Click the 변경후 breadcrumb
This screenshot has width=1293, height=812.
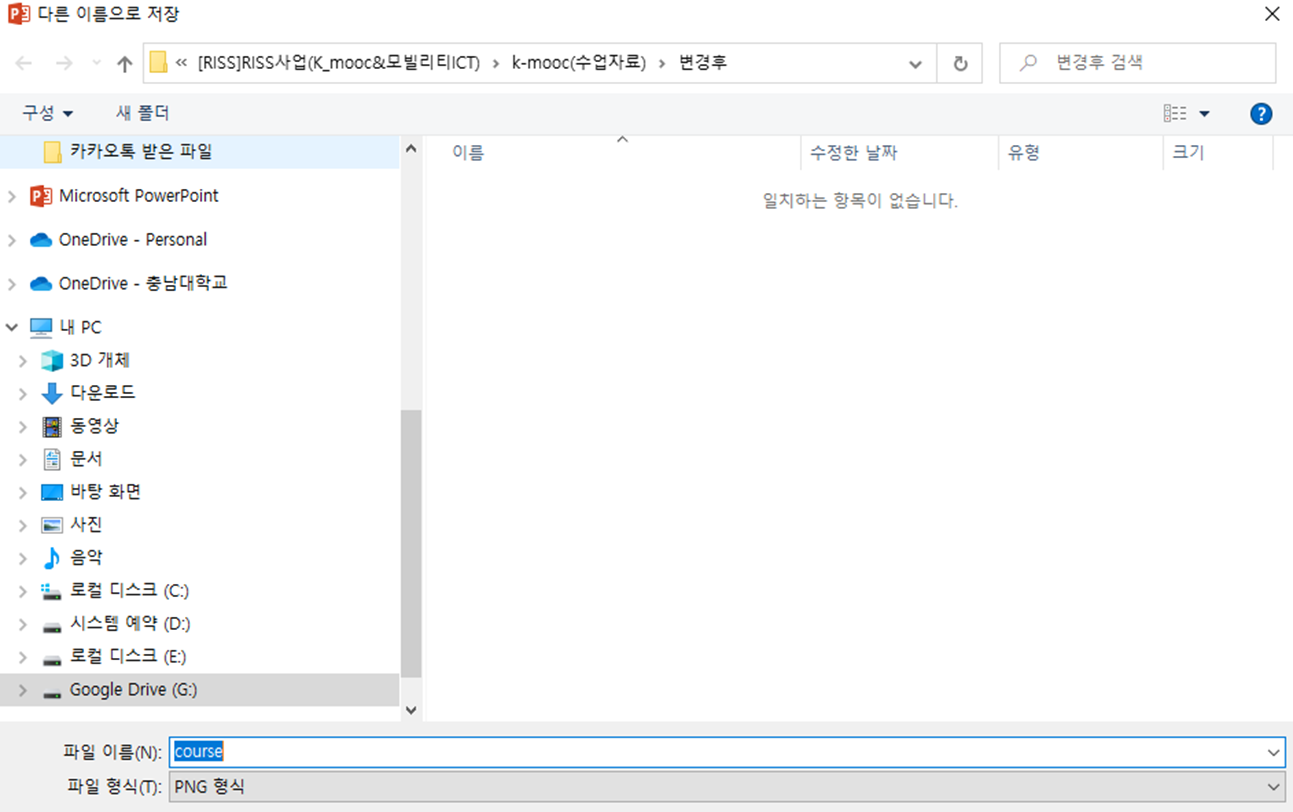click(702, 63)
